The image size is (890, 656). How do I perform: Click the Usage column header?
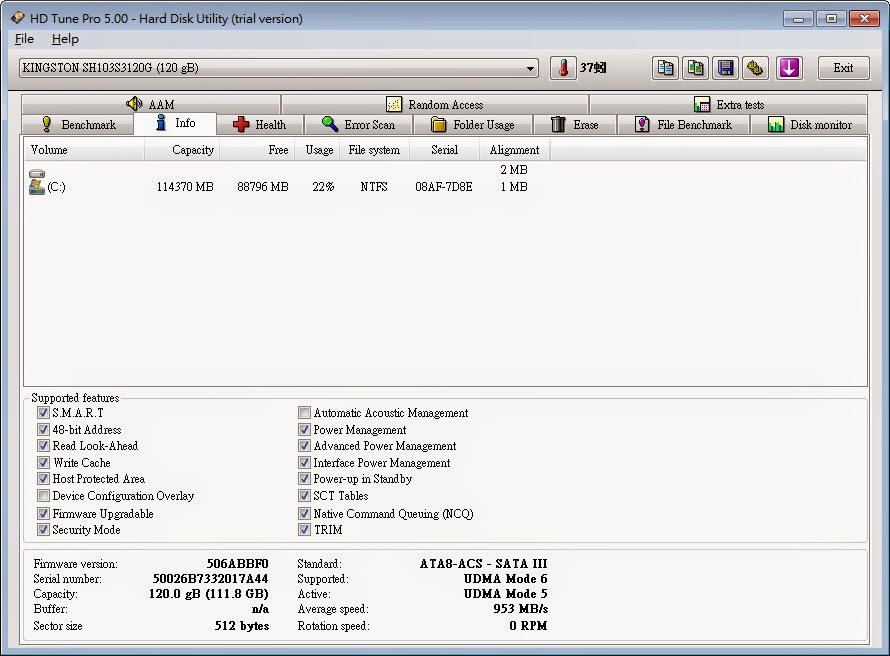317,150
